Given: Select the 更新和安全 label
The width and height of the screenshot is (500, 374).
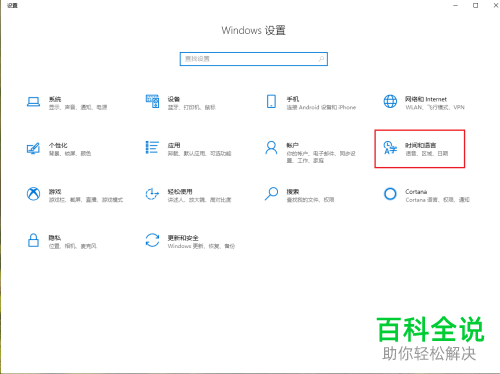Looking at the screenshot, I should click(x=183, y=238).
